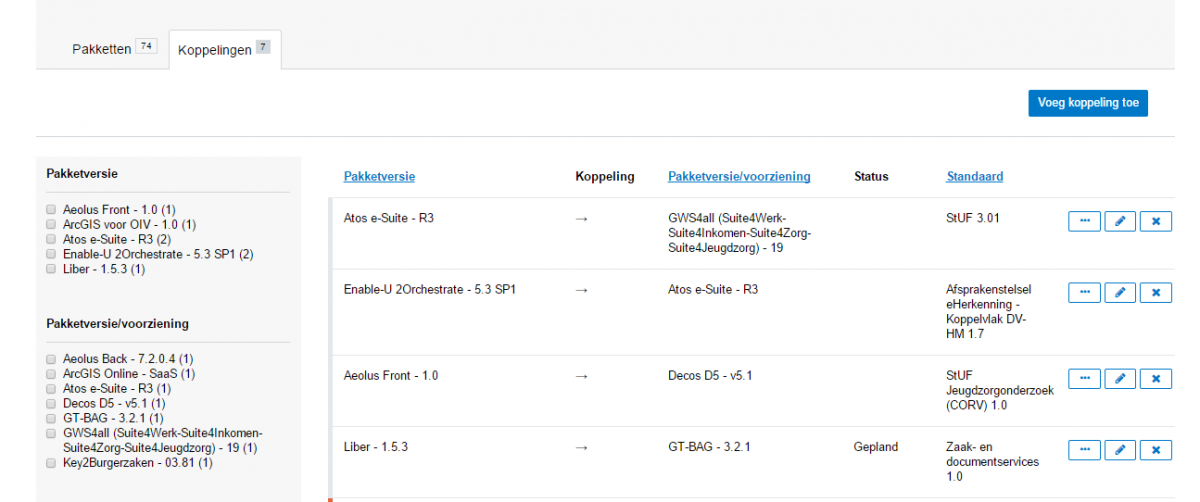Open more options for Atos e-Suite row
Image resolution: width=1200 pixels, height=502 pixels.
(1084, 221)
